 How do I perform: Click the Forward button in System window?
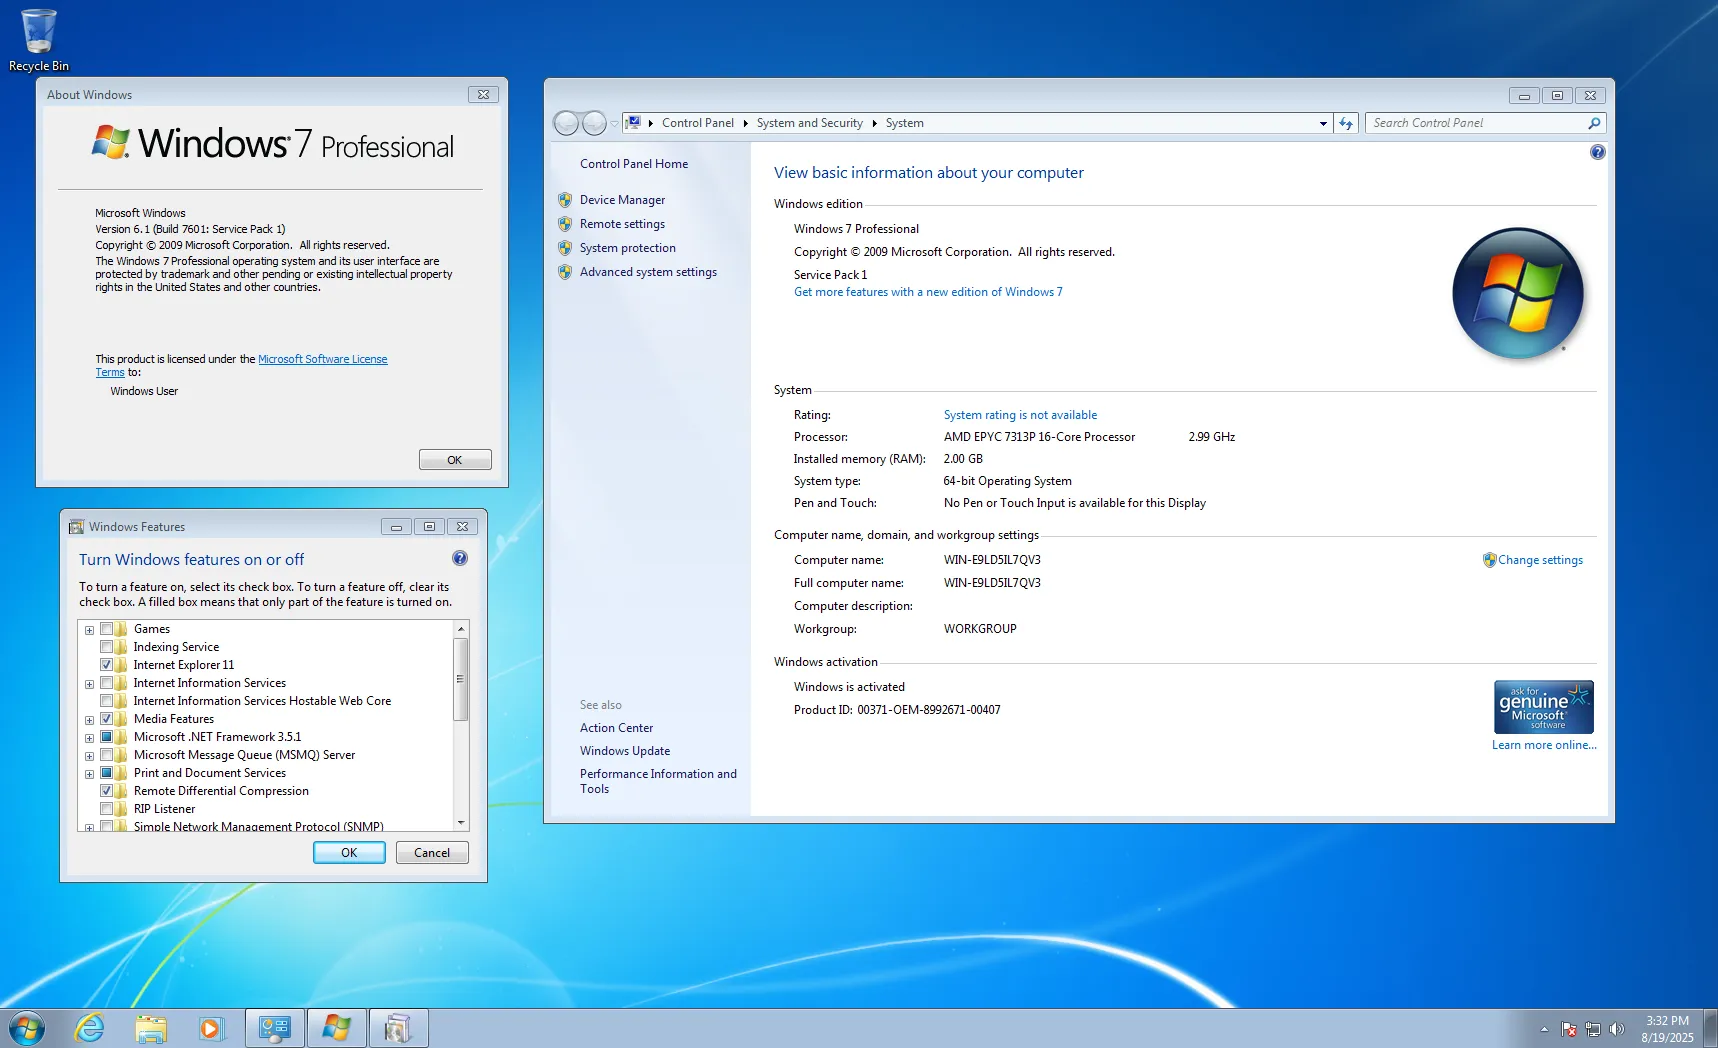tap(594, 123)
